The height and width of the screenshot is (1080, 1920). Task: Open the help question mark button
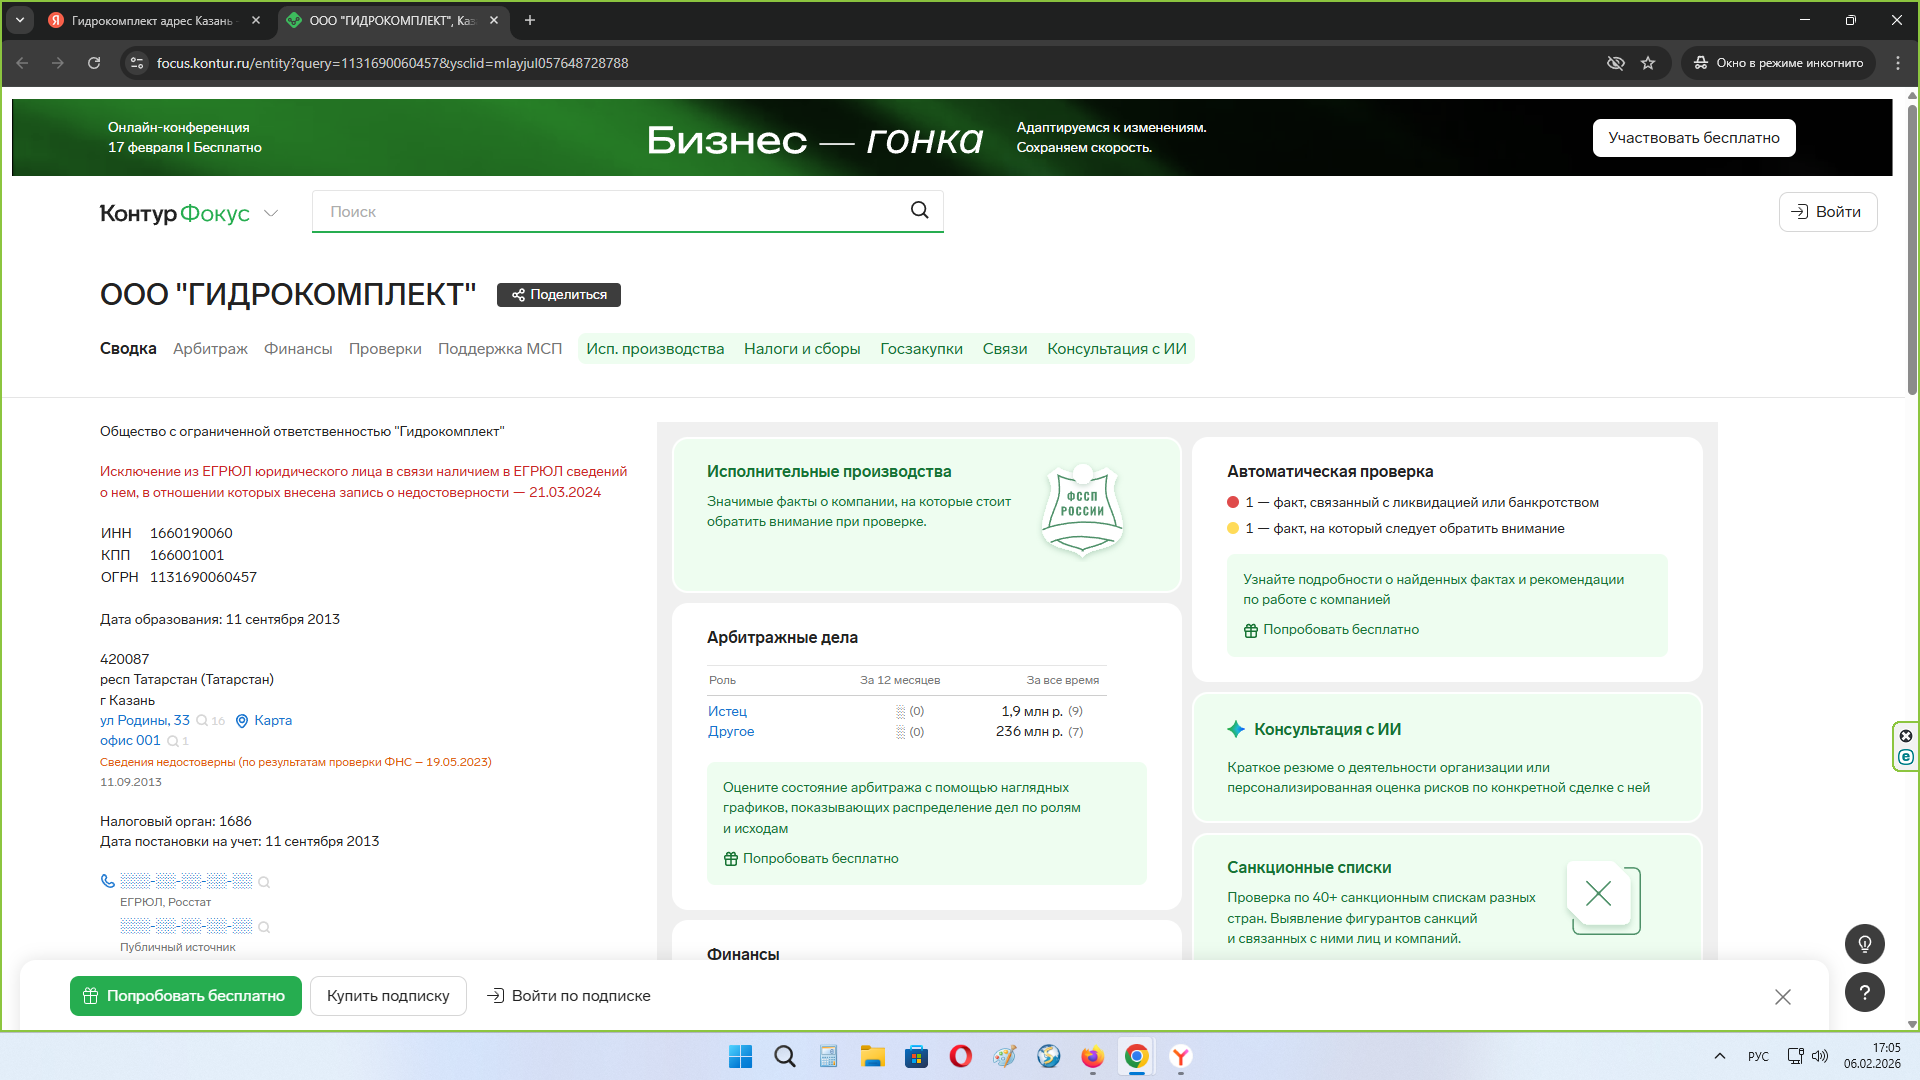pos(1864,992)
